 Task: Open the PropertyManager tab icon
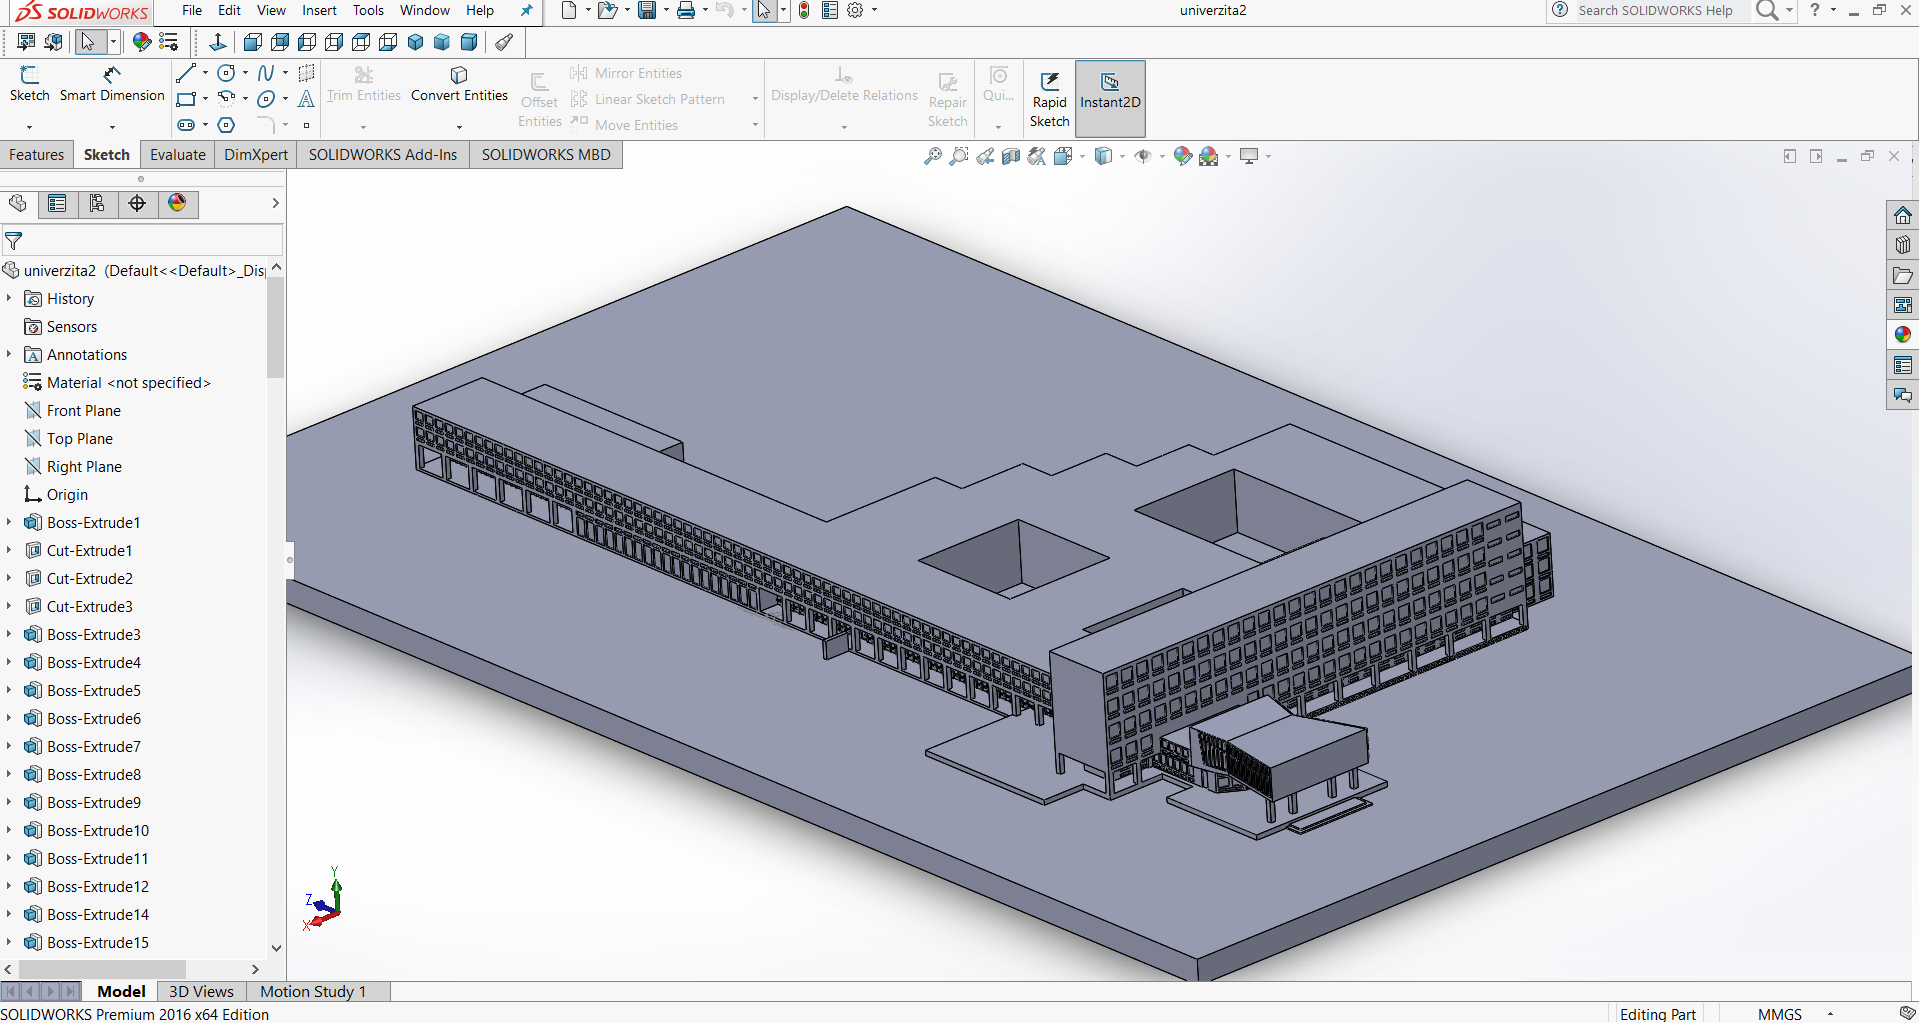(57, 204)
